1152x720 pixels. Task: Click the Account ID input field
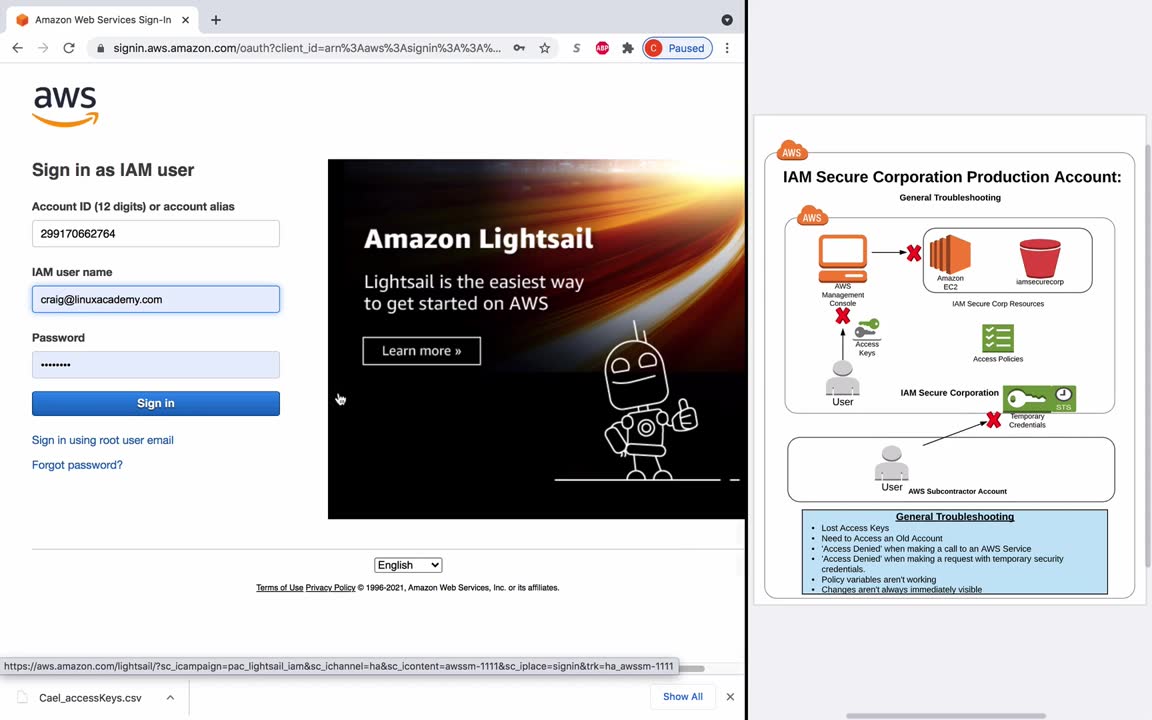(156, 234)
